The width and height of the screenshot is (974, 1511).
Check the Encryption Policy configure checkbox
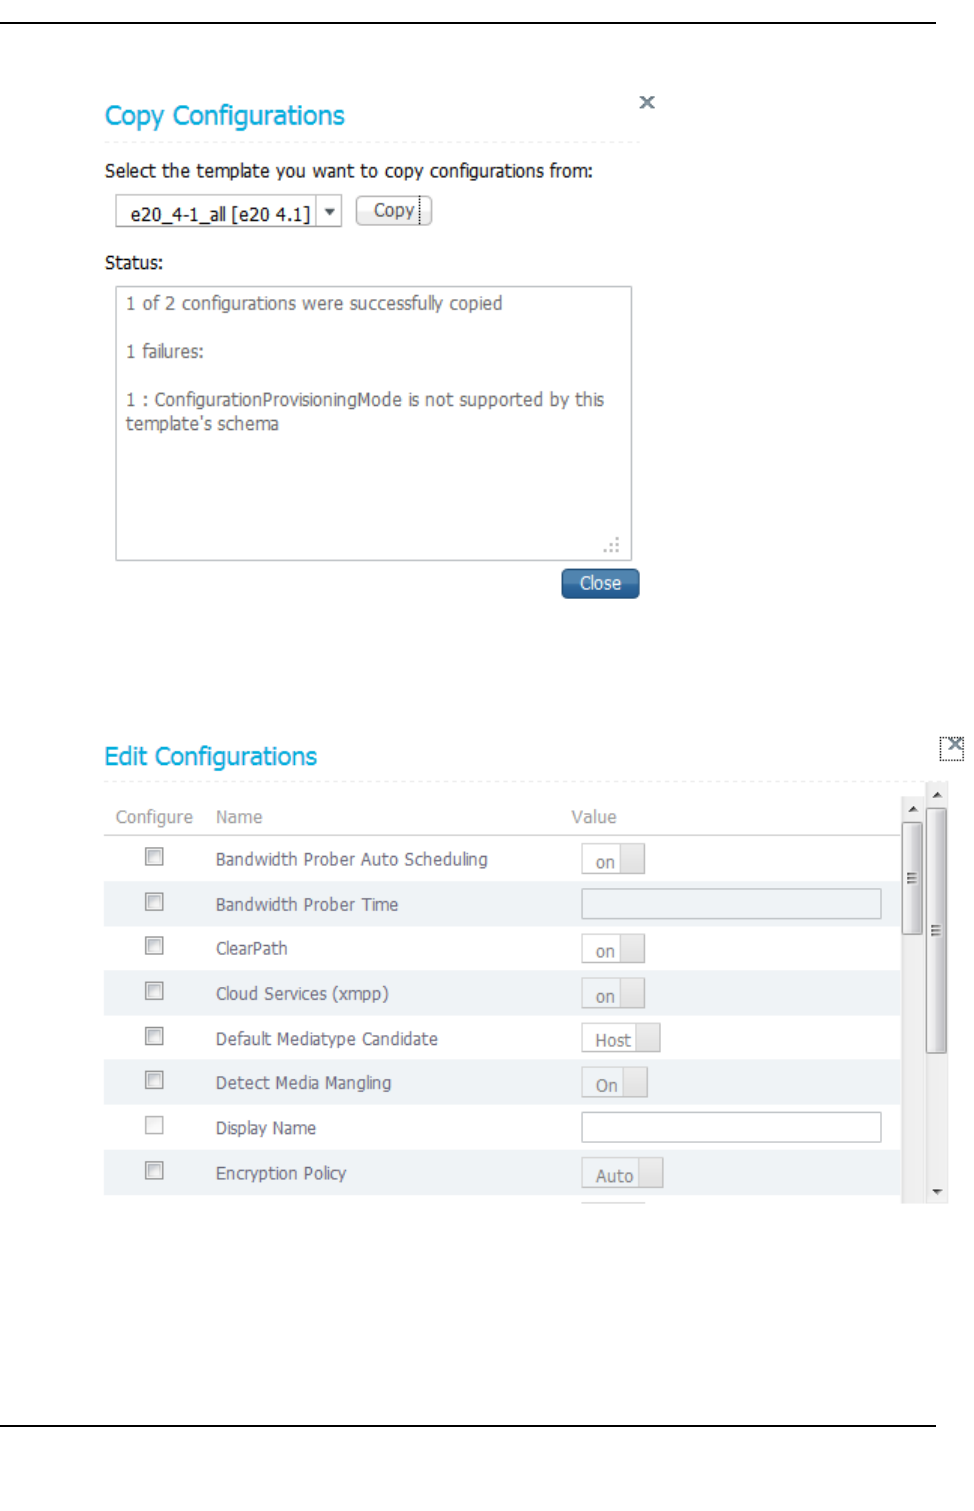(154, 1171)
